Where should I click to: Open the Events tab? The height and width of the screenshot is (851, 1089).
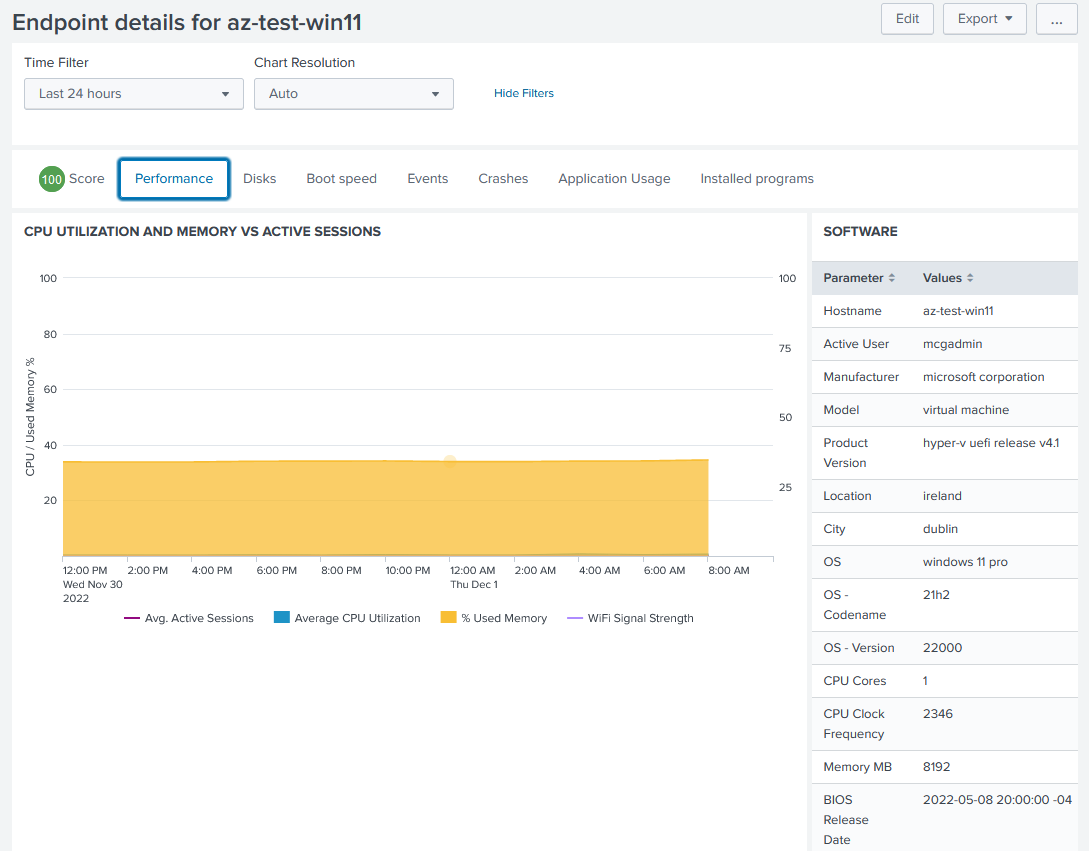[428, 179]
